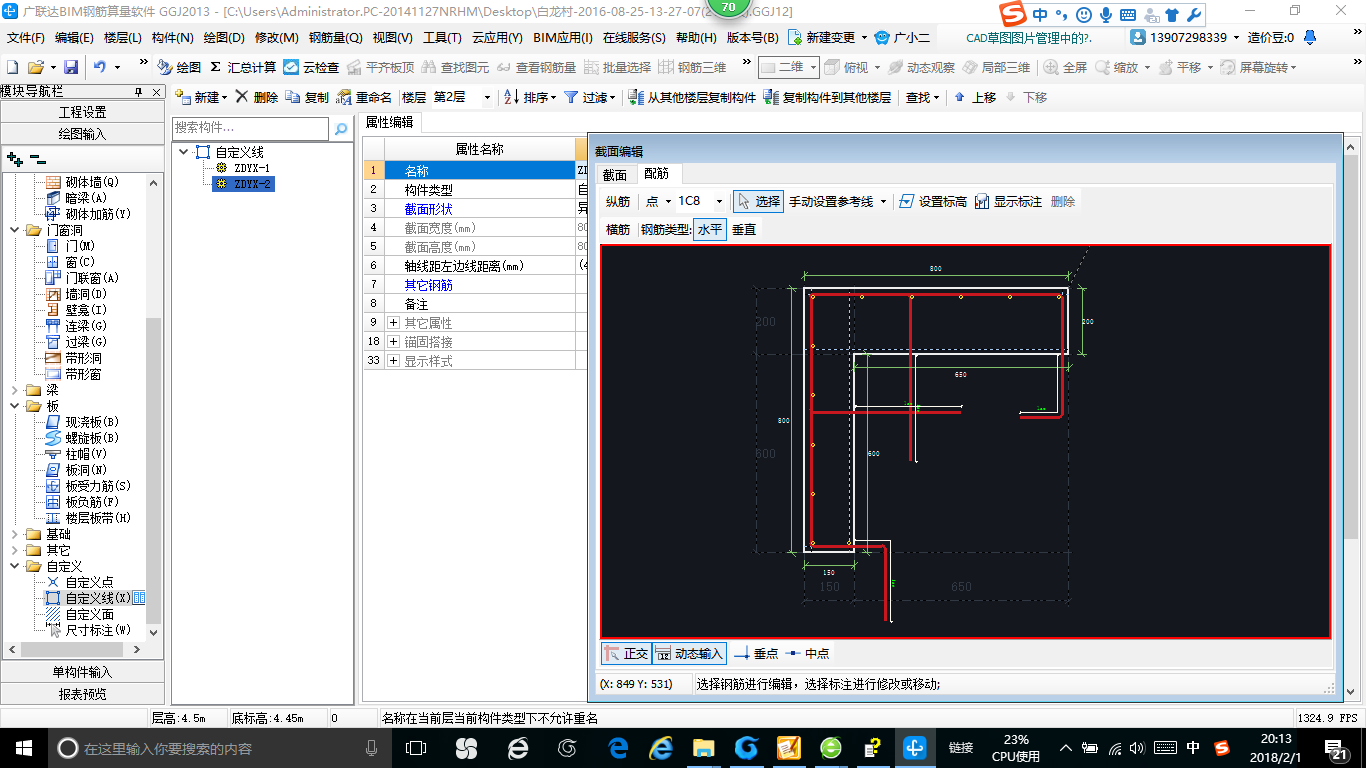Click in the 搜索构件 search field

point(250,128)
